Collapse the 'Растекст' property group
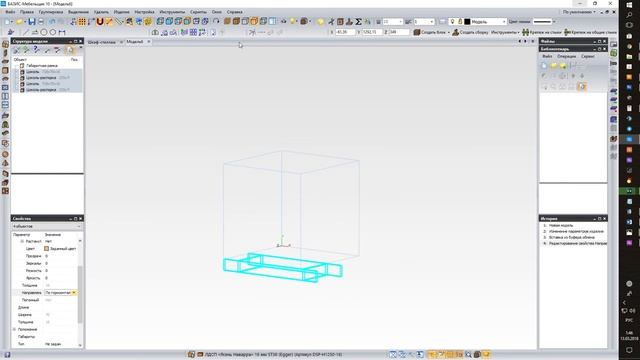The height and width of the screenshot is (360, 640). [22, 241]
